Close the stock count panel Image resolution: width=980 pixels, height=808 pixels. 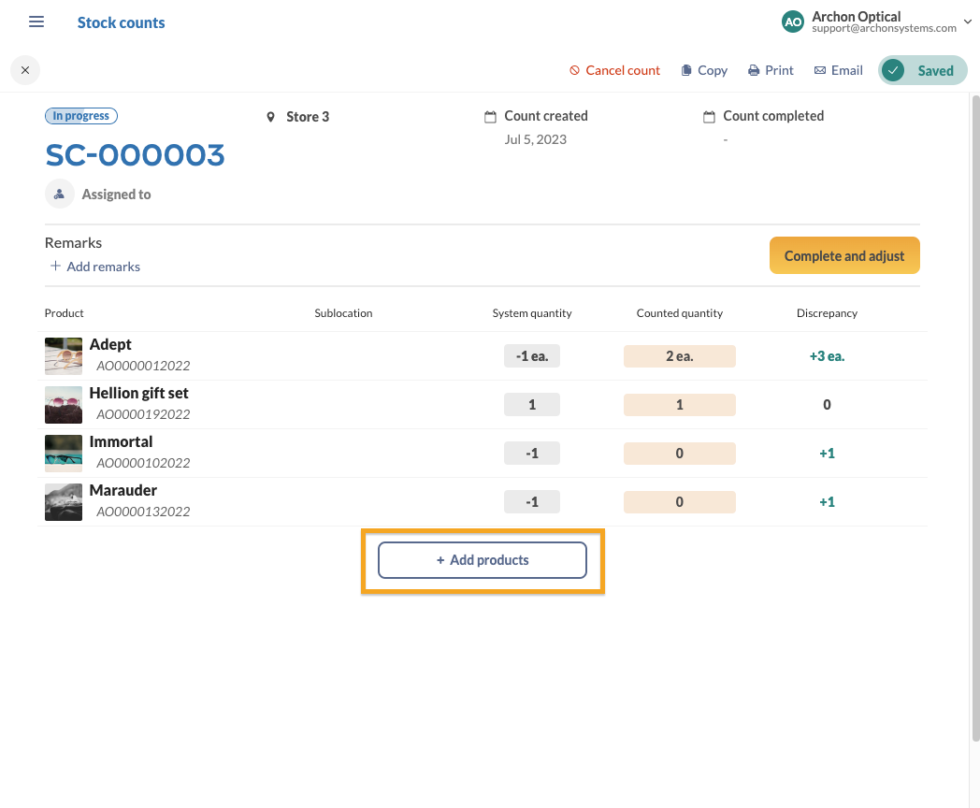(25, 70)
